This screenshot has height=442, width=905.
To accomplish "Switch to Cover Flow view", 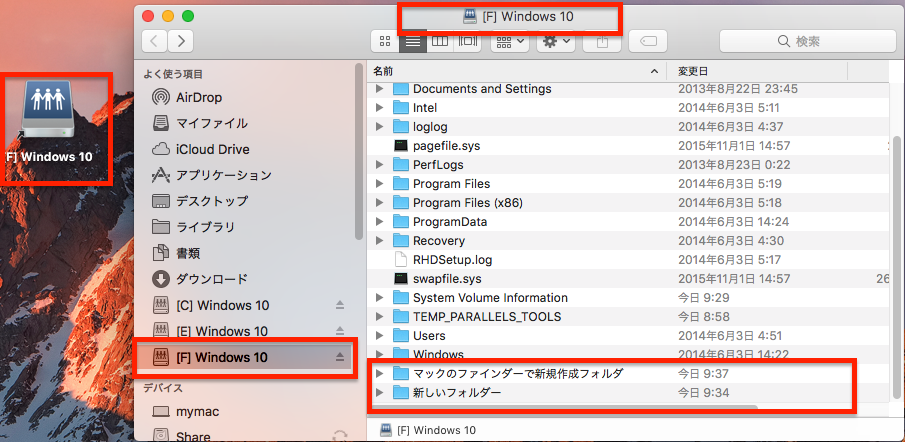I will coord(468,41).
